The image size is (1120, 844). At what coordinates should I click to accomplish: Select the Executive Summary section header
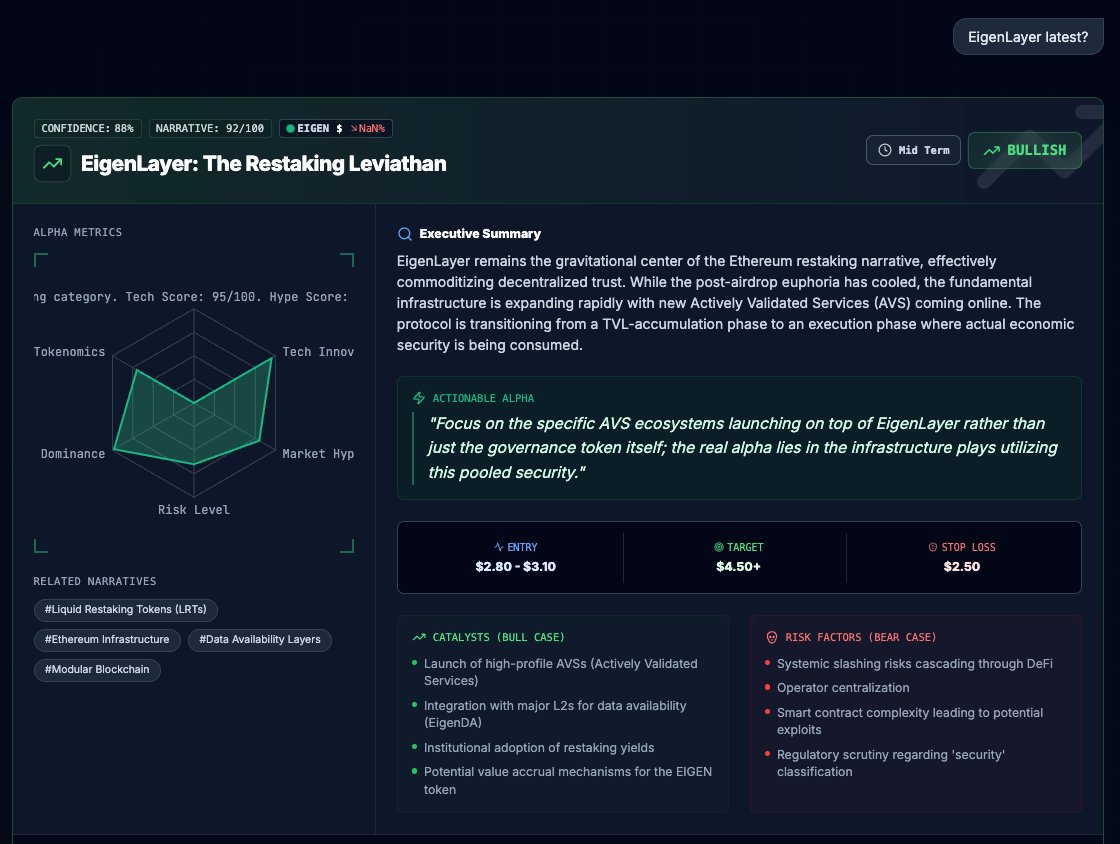click(x=479, y=234)
